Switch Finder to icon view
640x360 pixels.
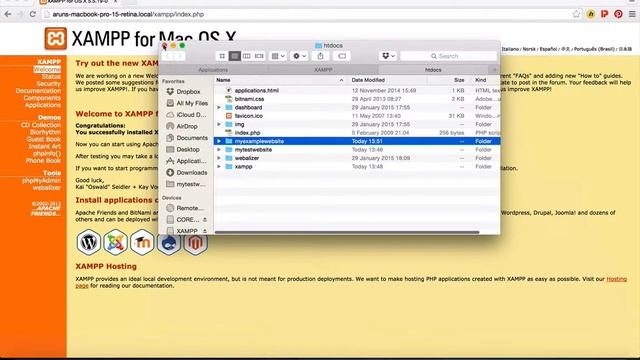click(x=222, y=56)
